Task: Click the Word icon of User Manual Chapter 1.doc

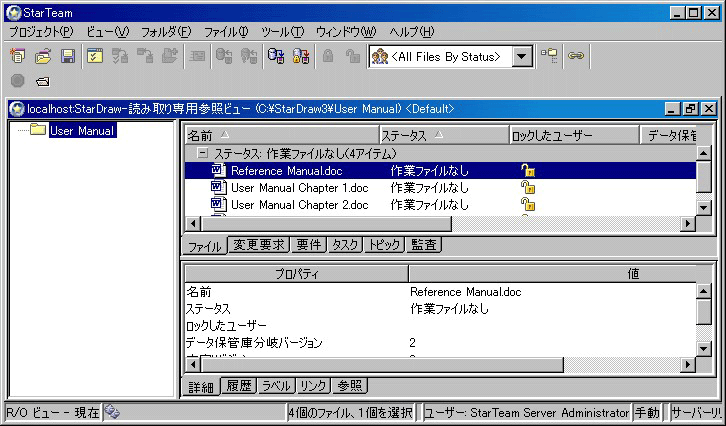Action: coord(219,187)
